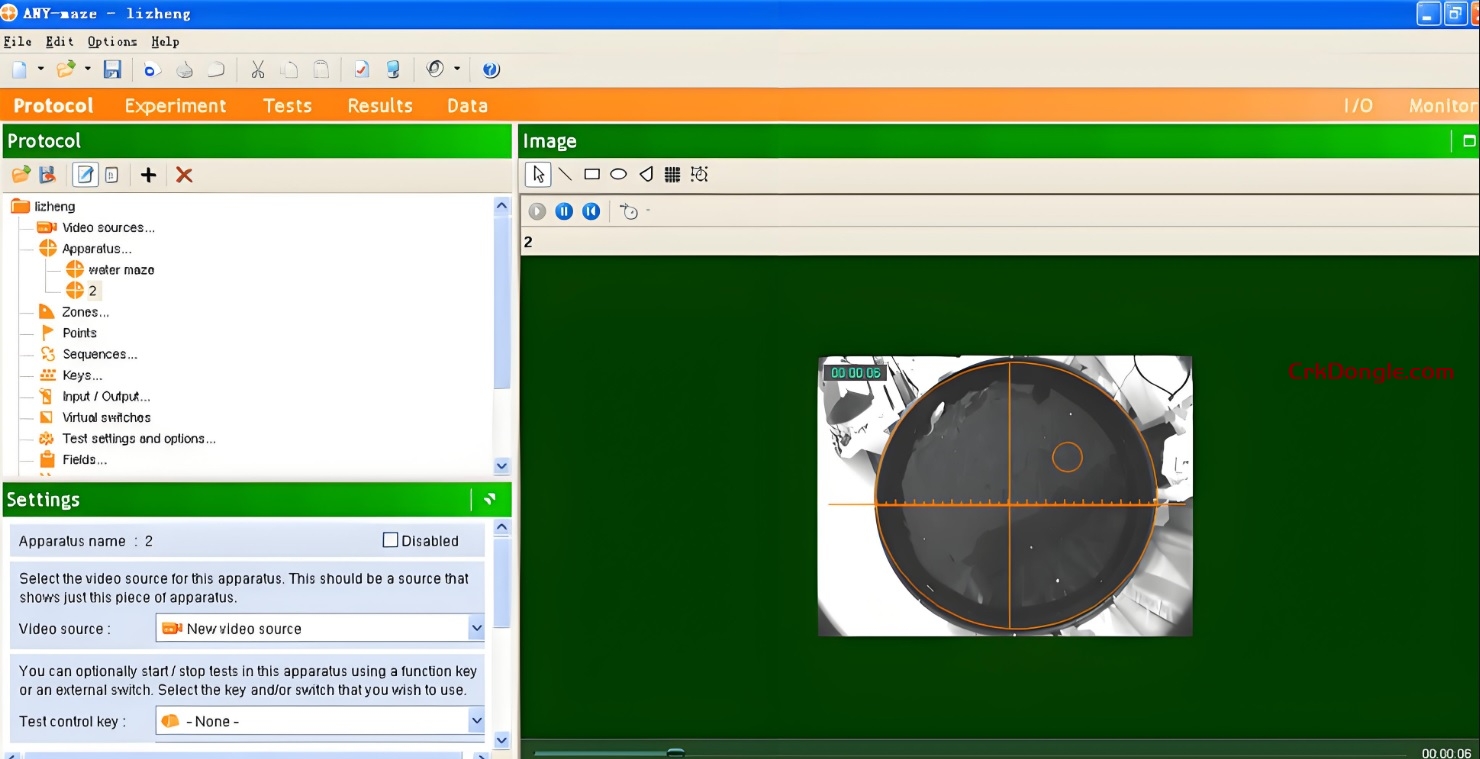Open the Video source dropdown

click(x=477, y=628)
